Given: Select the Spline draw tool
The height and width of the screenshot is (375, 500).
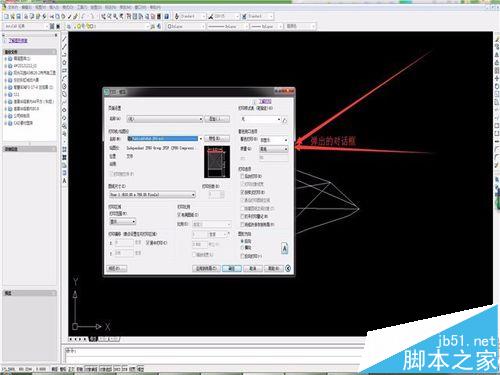Looking at the screenshot, I should point(64,102).
